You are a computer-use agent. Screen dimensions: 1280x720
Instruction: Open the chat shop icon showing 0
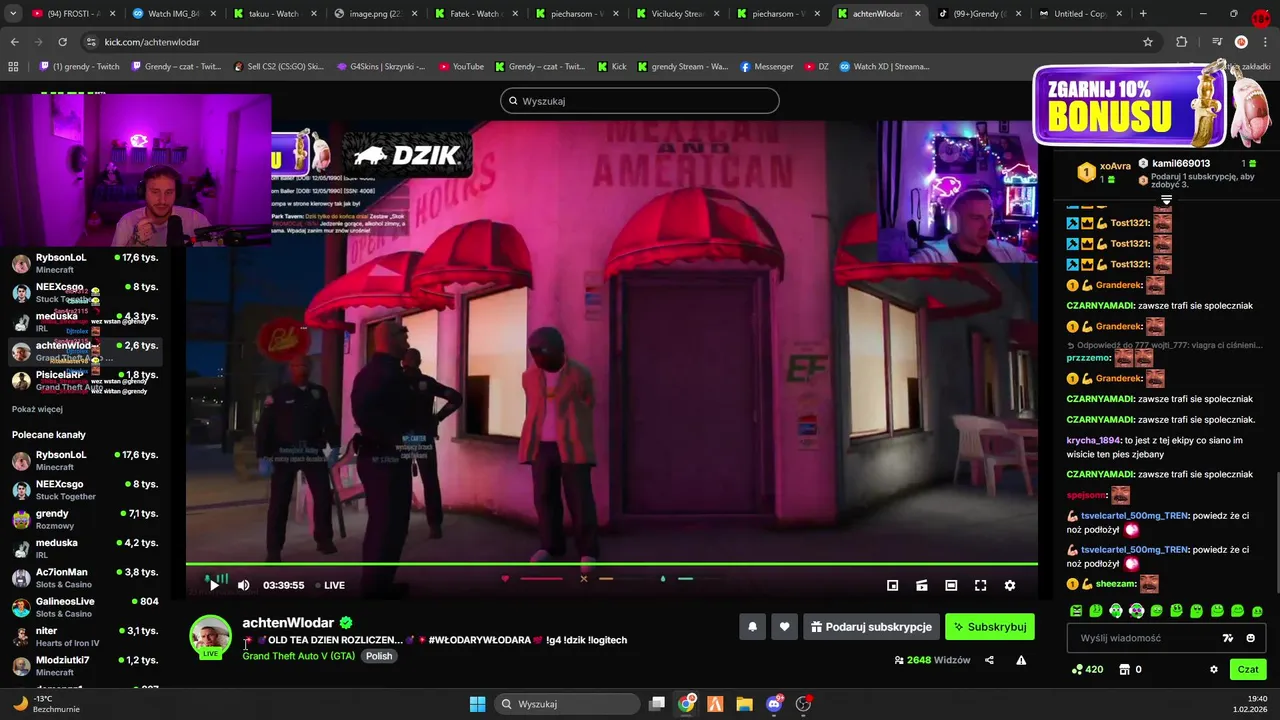[x=1130, y=669]
